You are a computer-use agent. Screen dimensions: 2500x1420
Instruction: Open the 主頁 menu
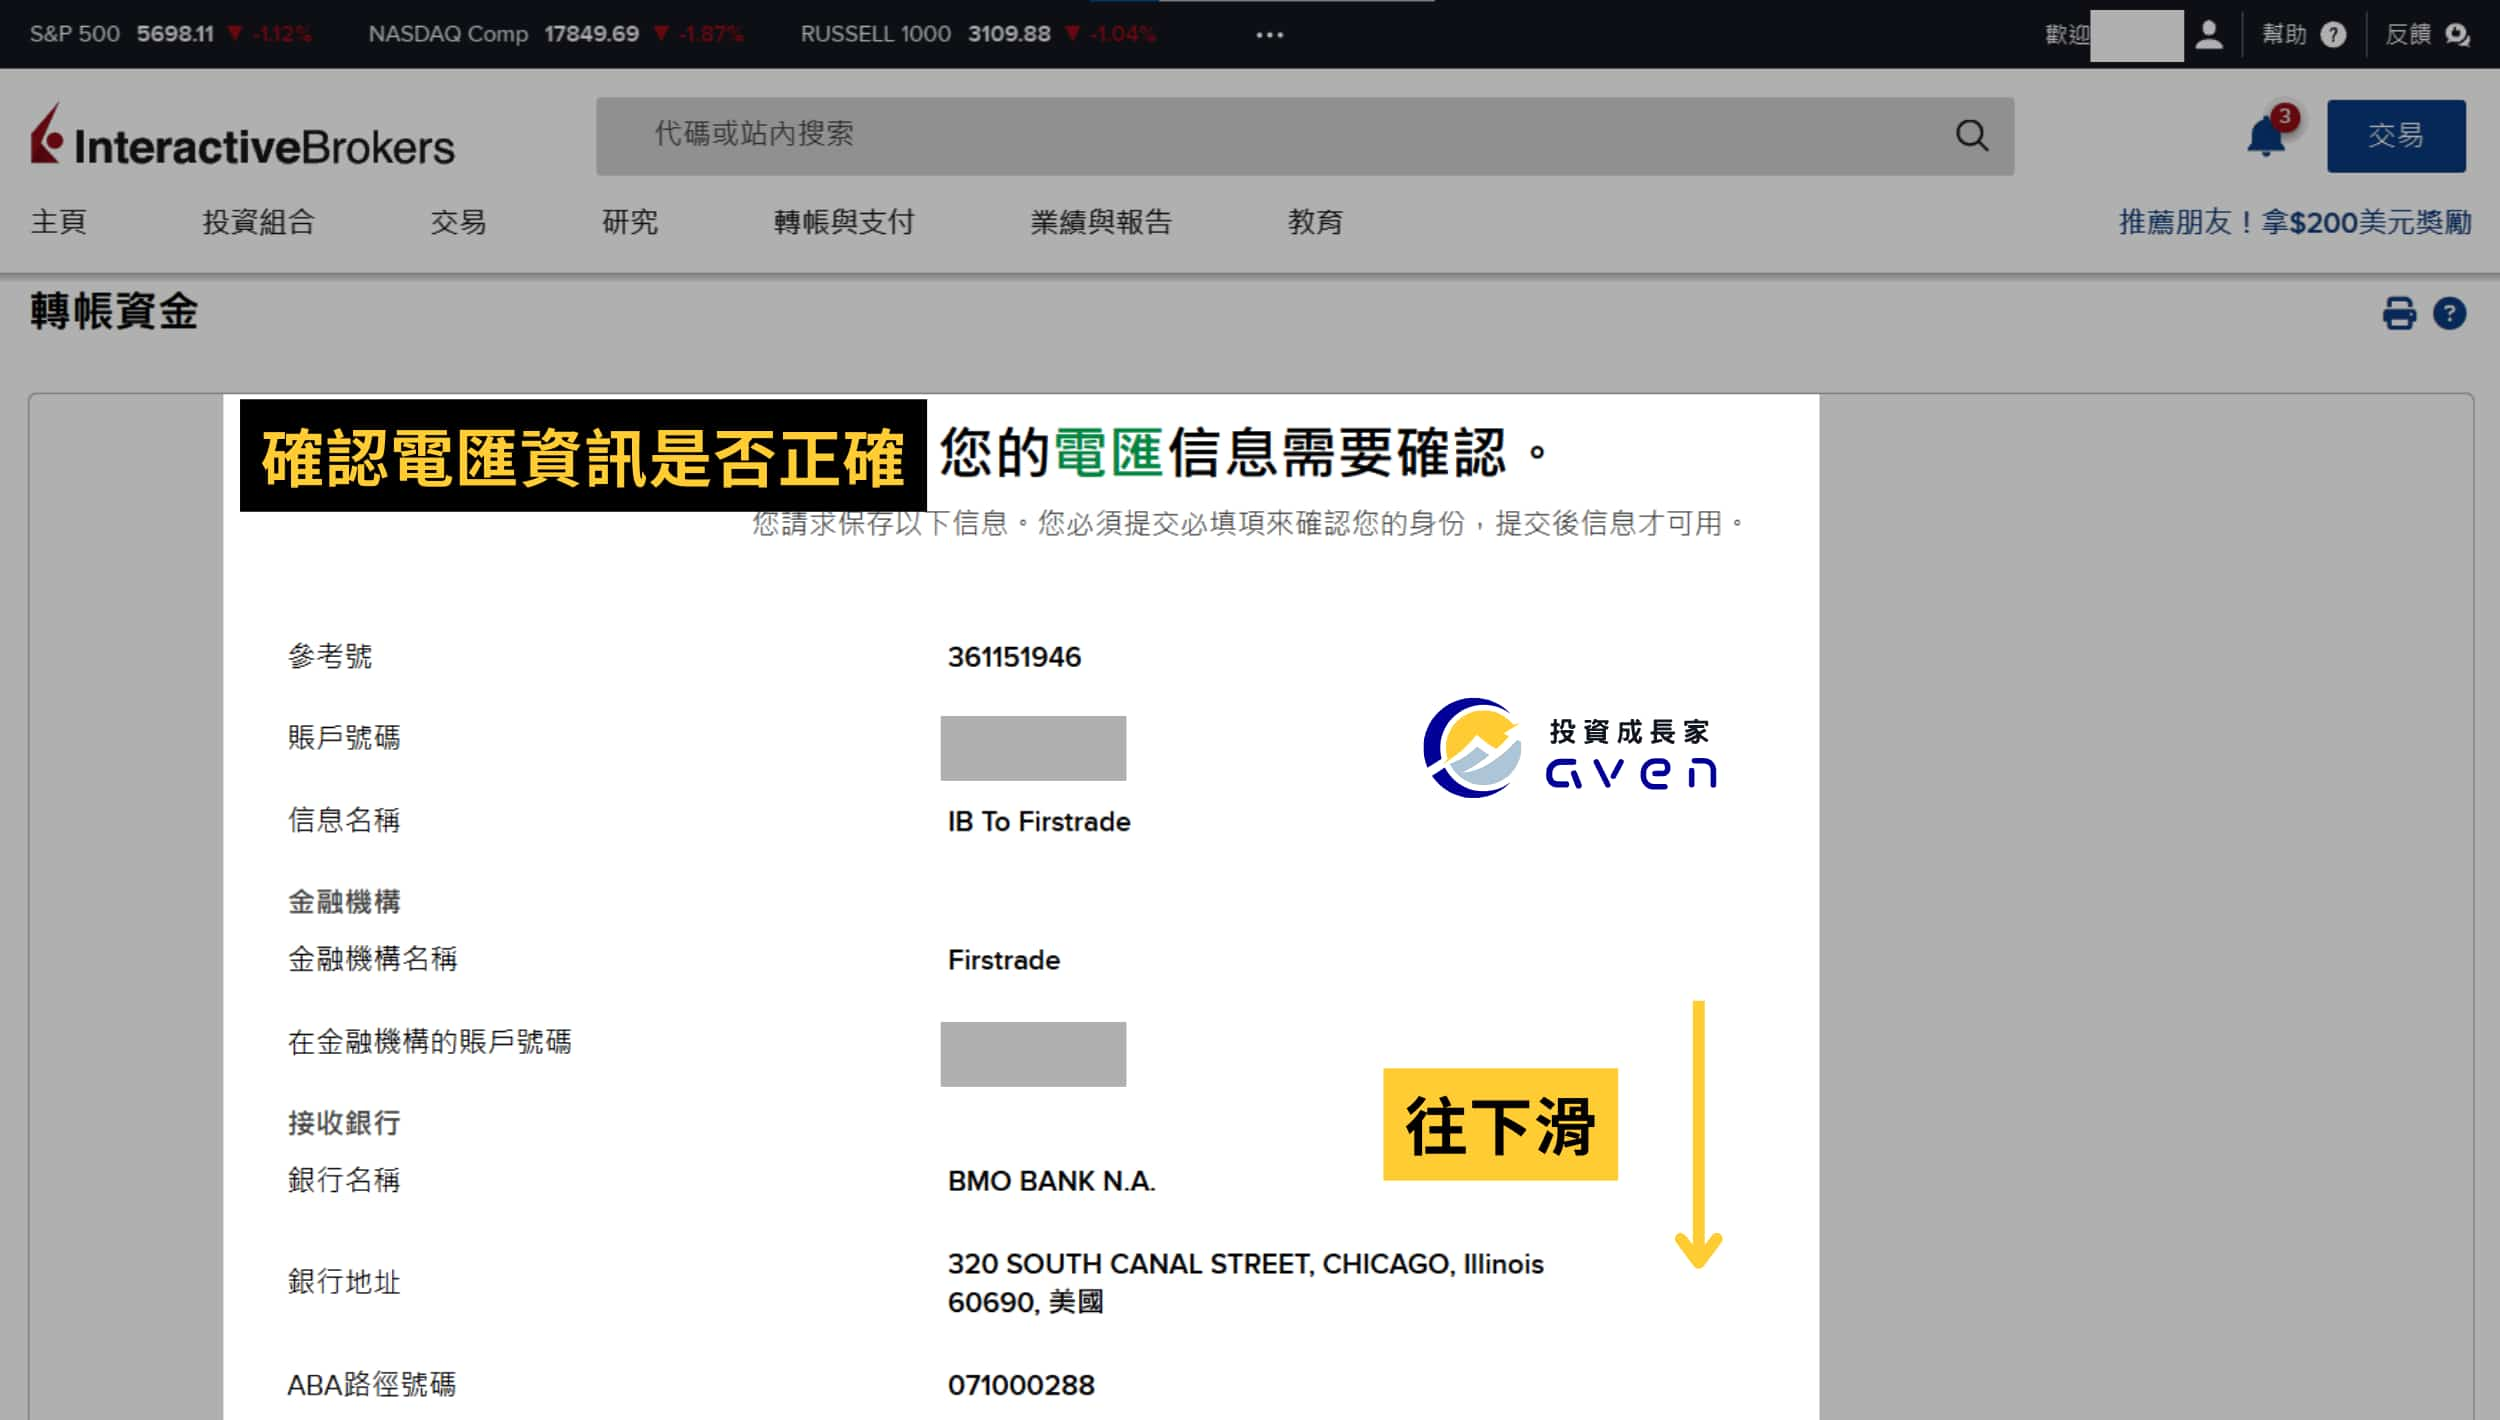(x=58, y=221)
